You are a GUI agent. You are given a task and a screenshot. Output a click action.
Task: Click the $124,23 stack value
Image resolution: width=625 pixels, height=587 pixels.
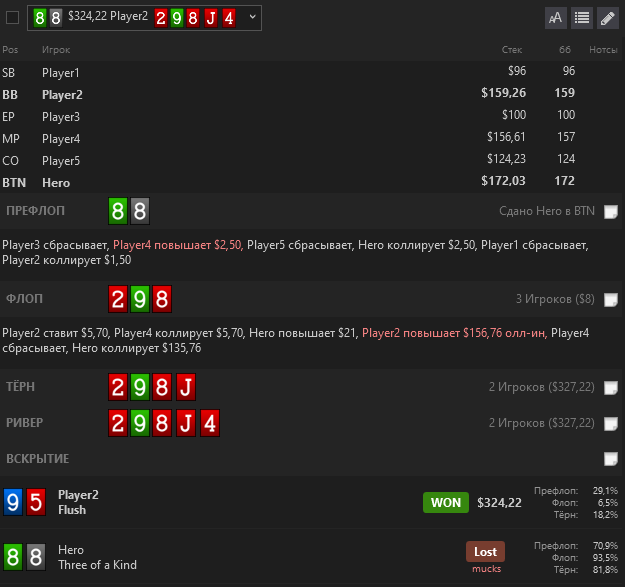(506, 159)
